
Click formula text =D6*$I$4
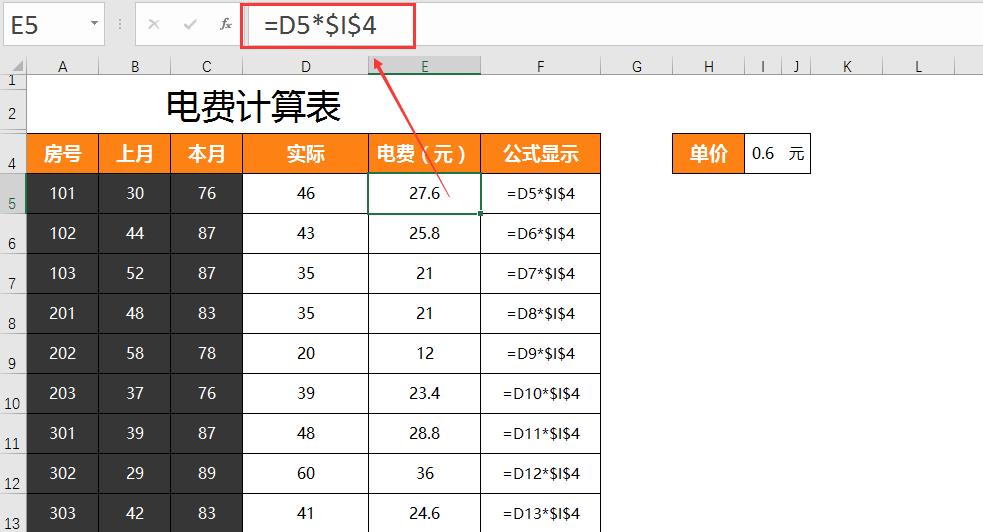541,234
